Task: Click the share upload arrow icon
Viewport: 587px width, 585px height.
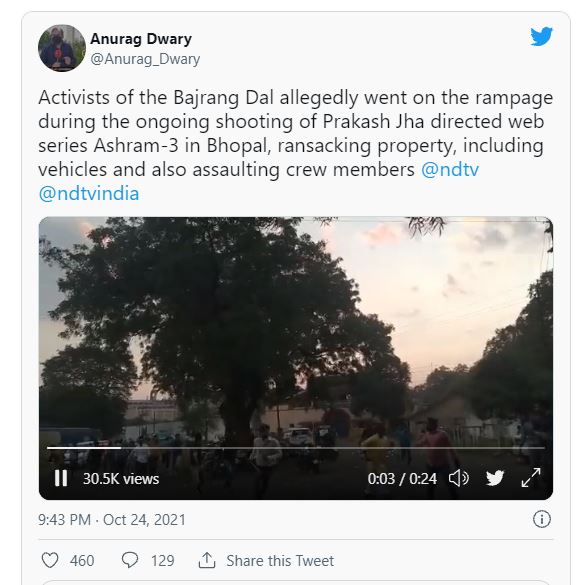Action: [207, 560]
